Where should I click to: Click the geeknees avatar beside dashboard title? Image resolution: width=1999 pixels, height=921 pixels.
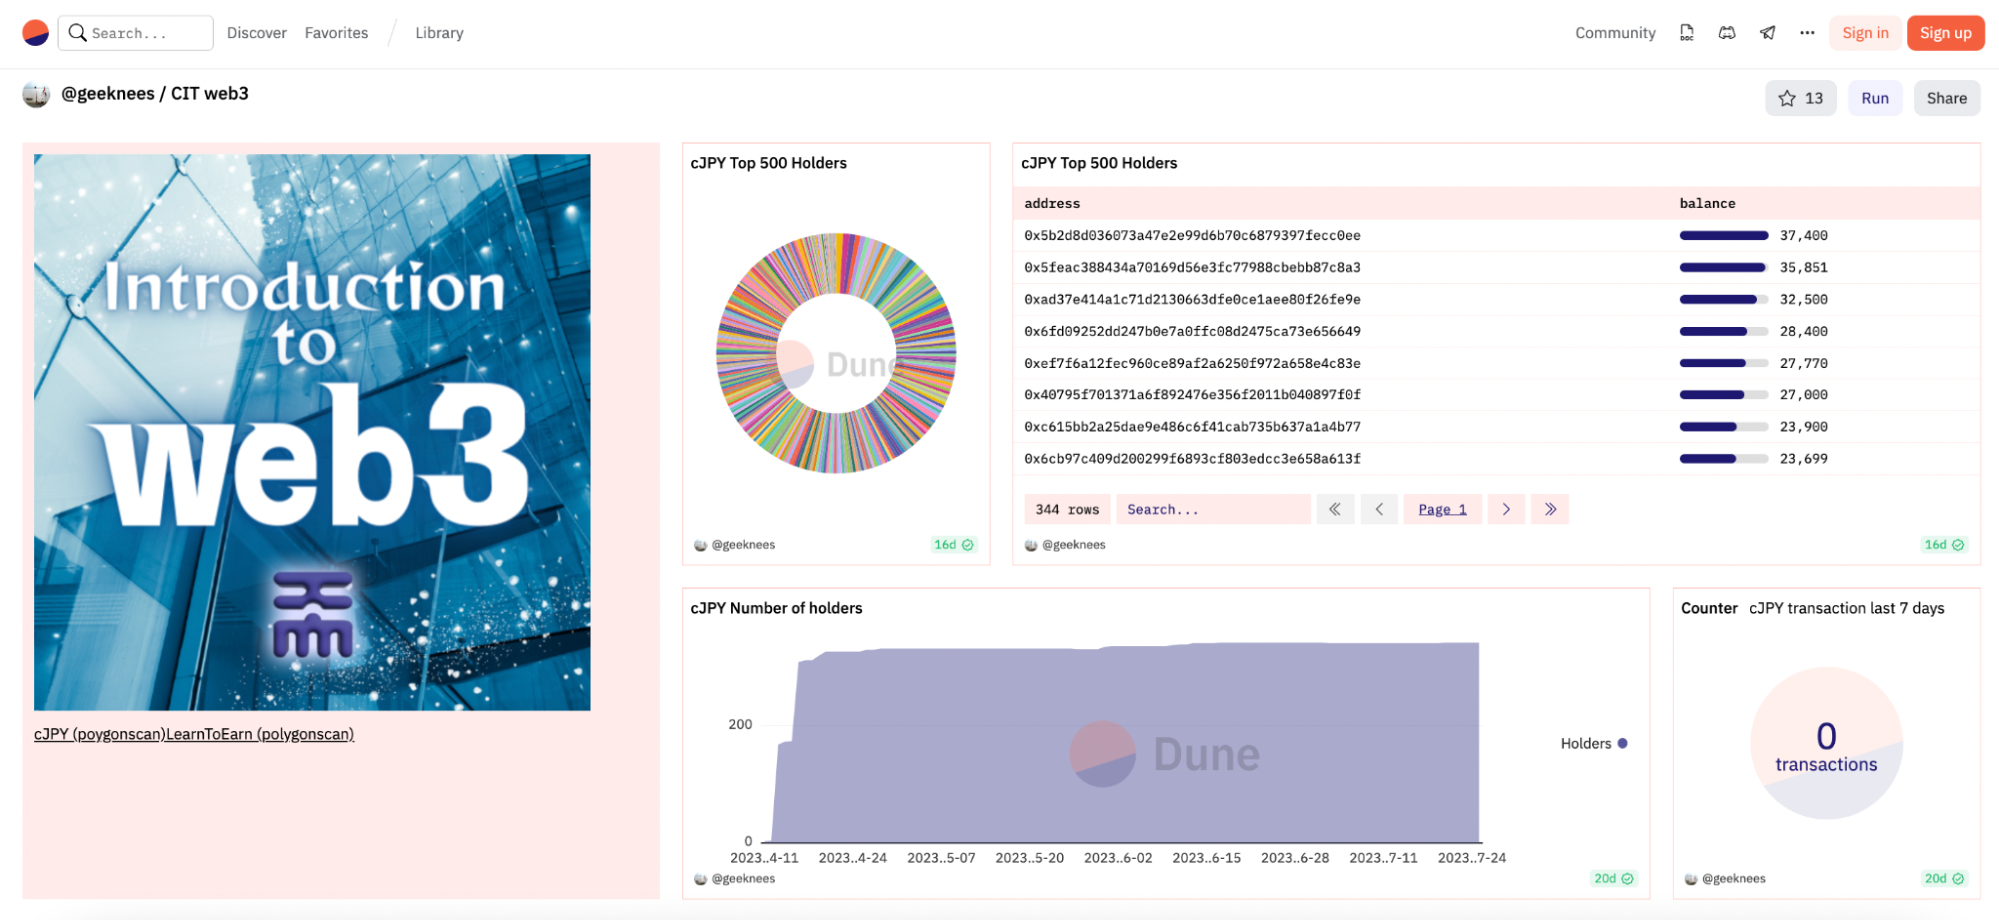36,94
